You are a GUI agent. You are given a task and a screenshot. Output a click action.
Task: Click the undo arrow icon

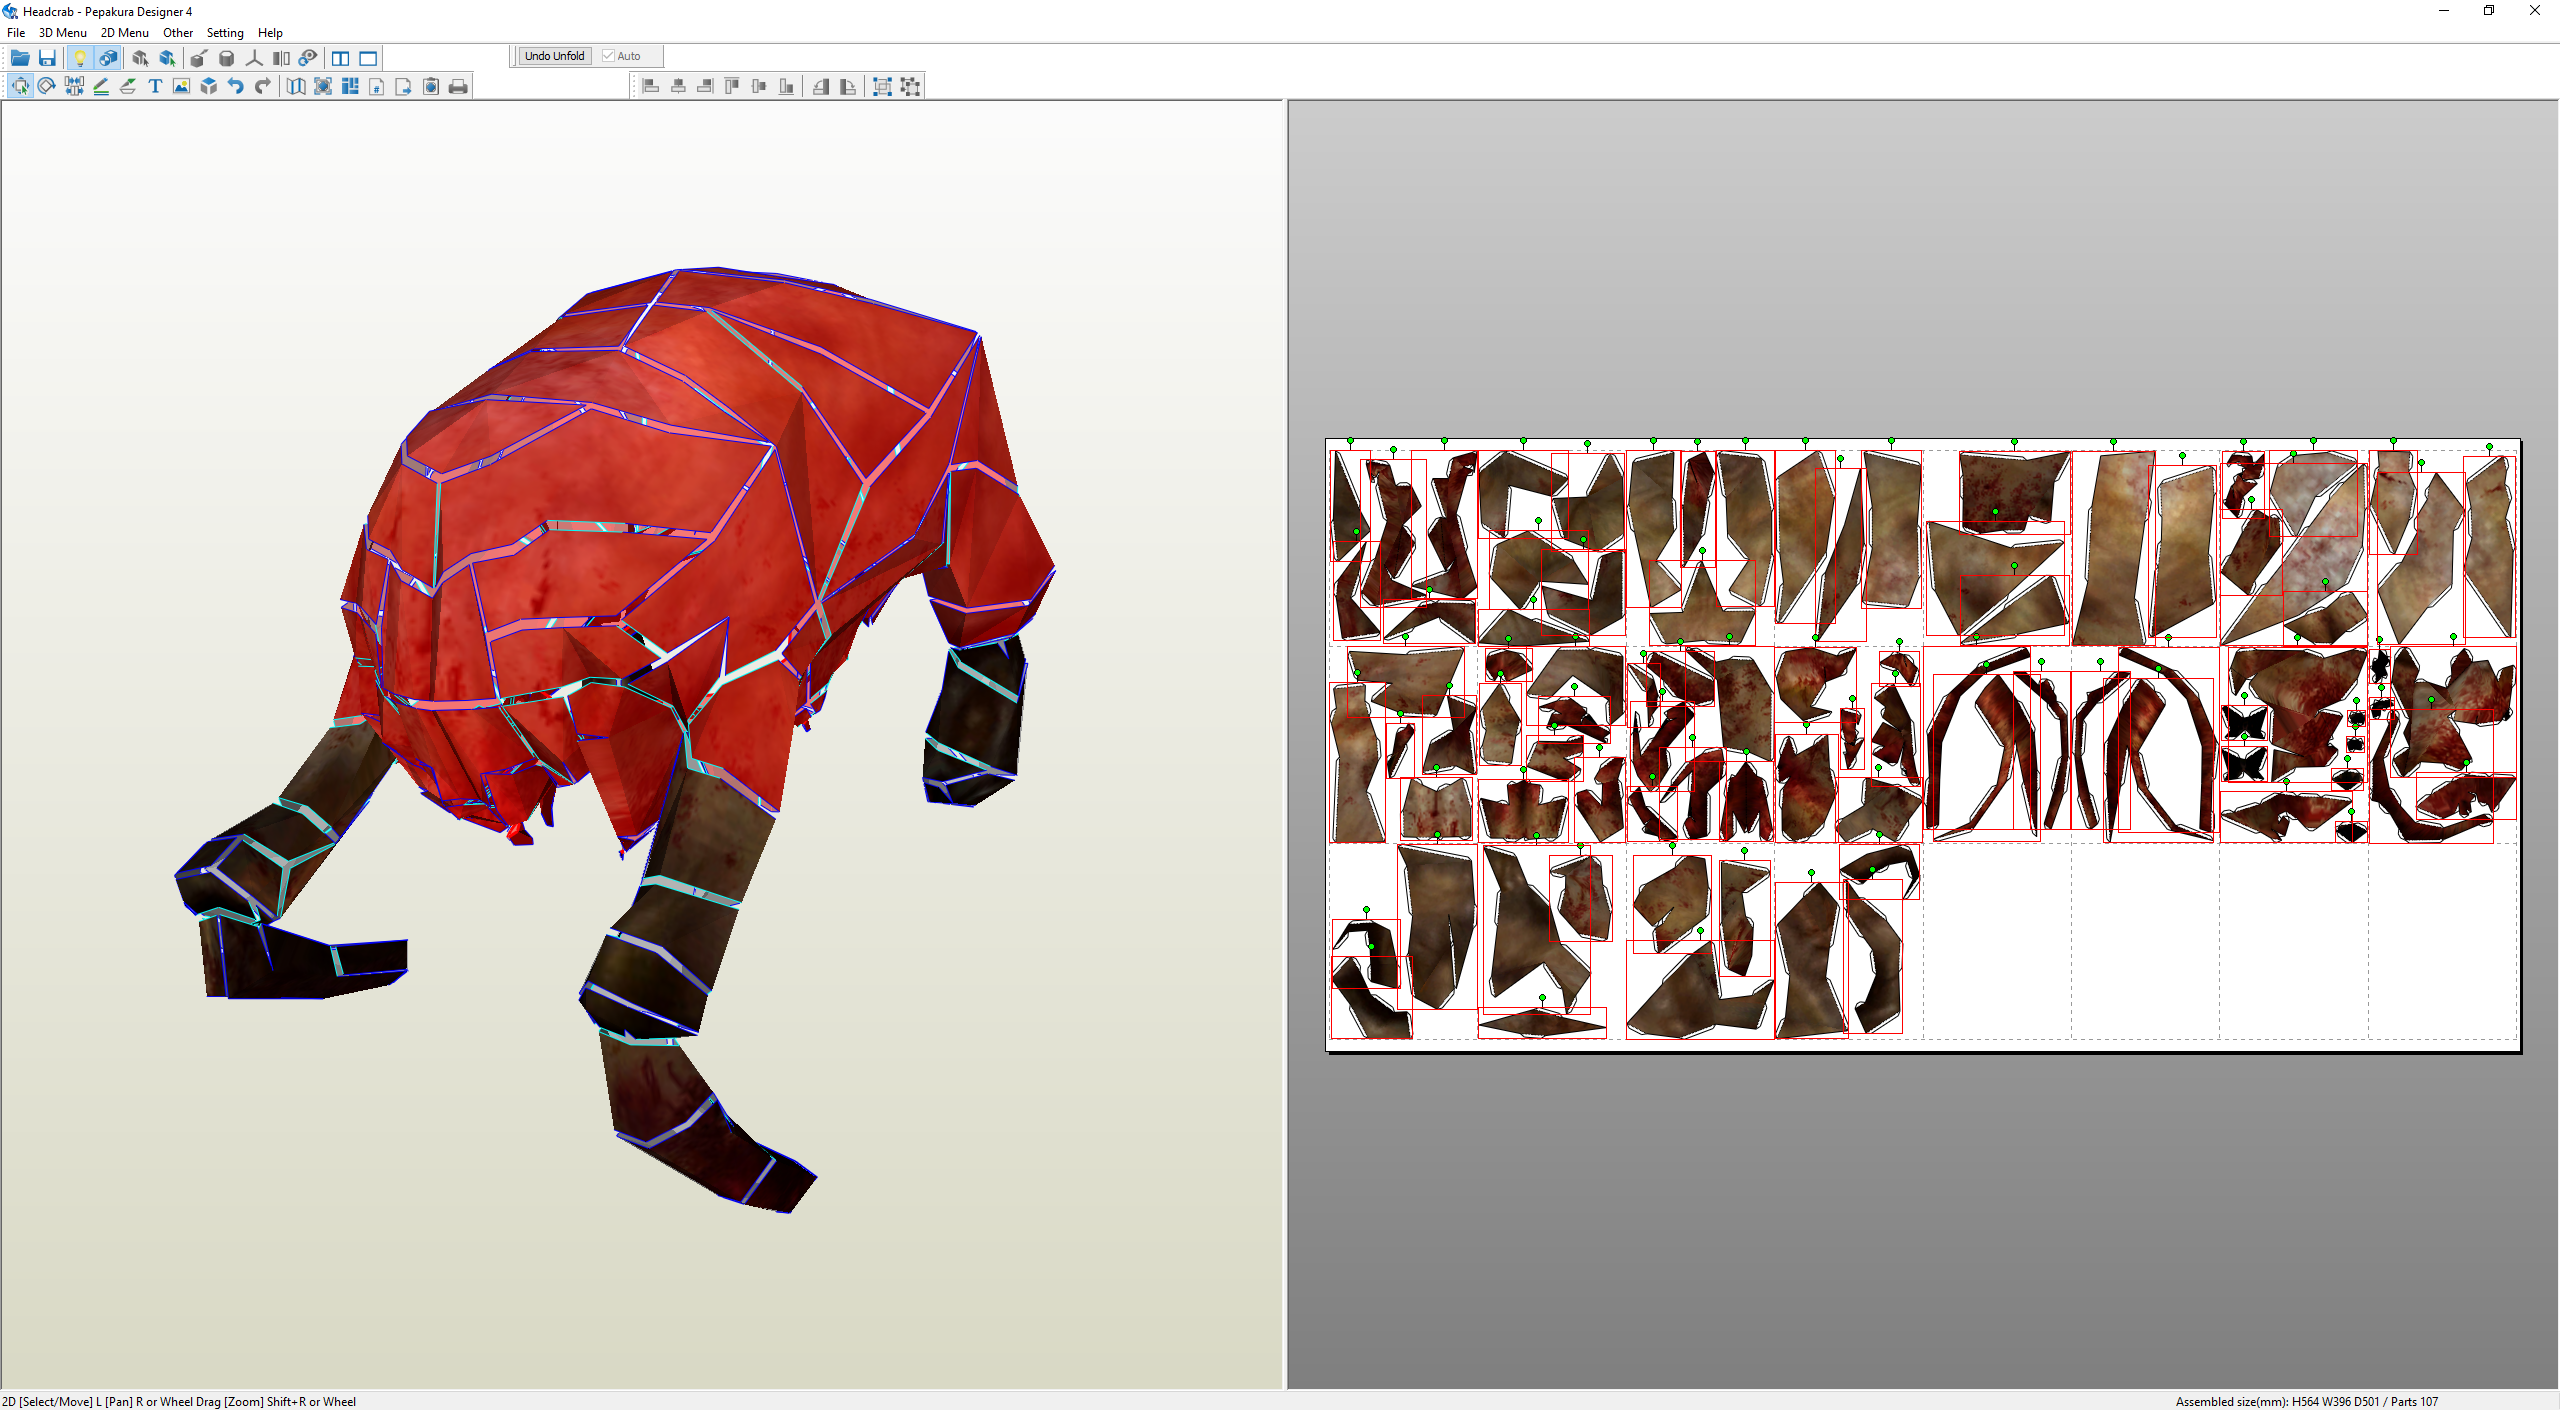[x=236, y=87]
